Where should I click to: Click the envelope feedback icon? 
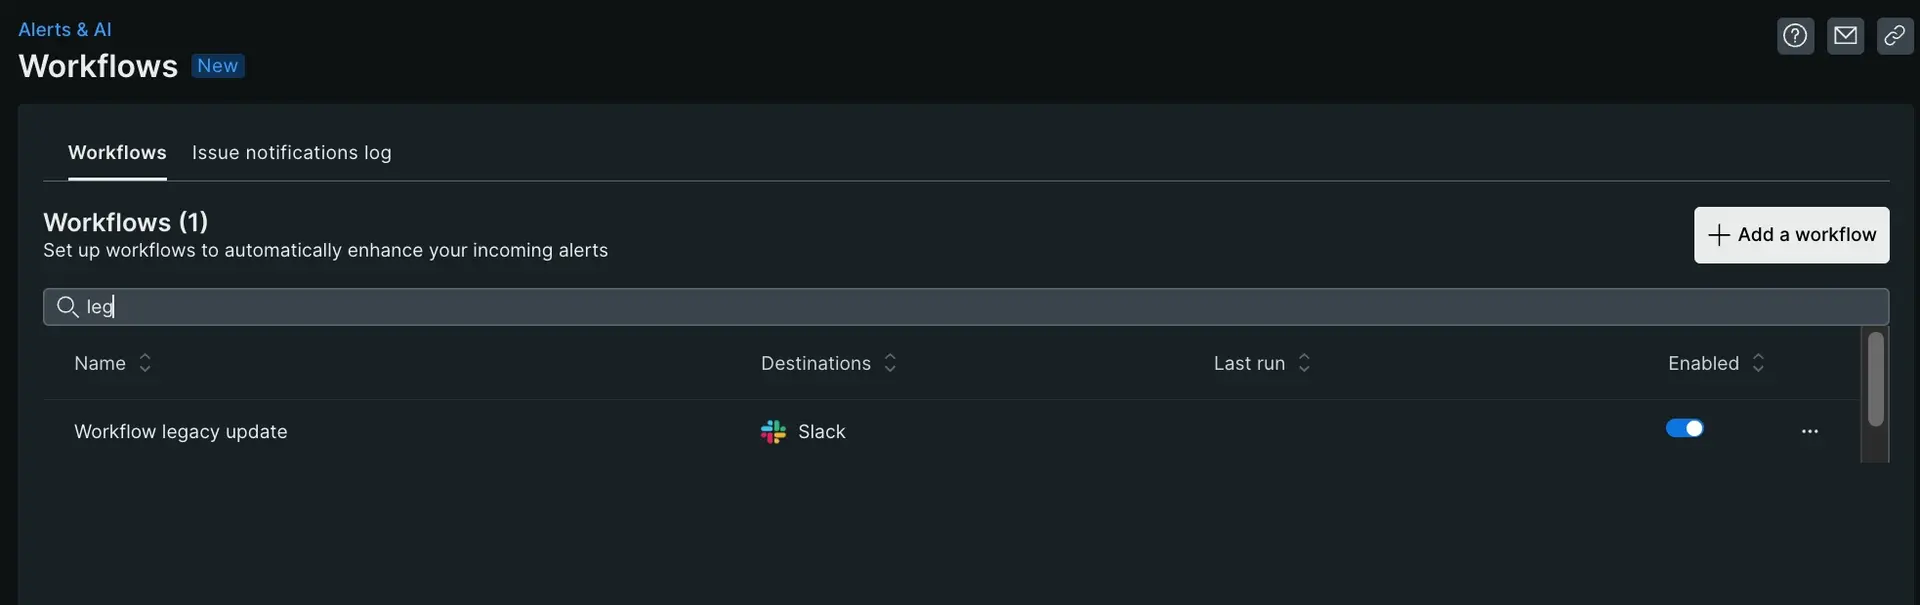pyautogui.click(x=1845, y=36)
